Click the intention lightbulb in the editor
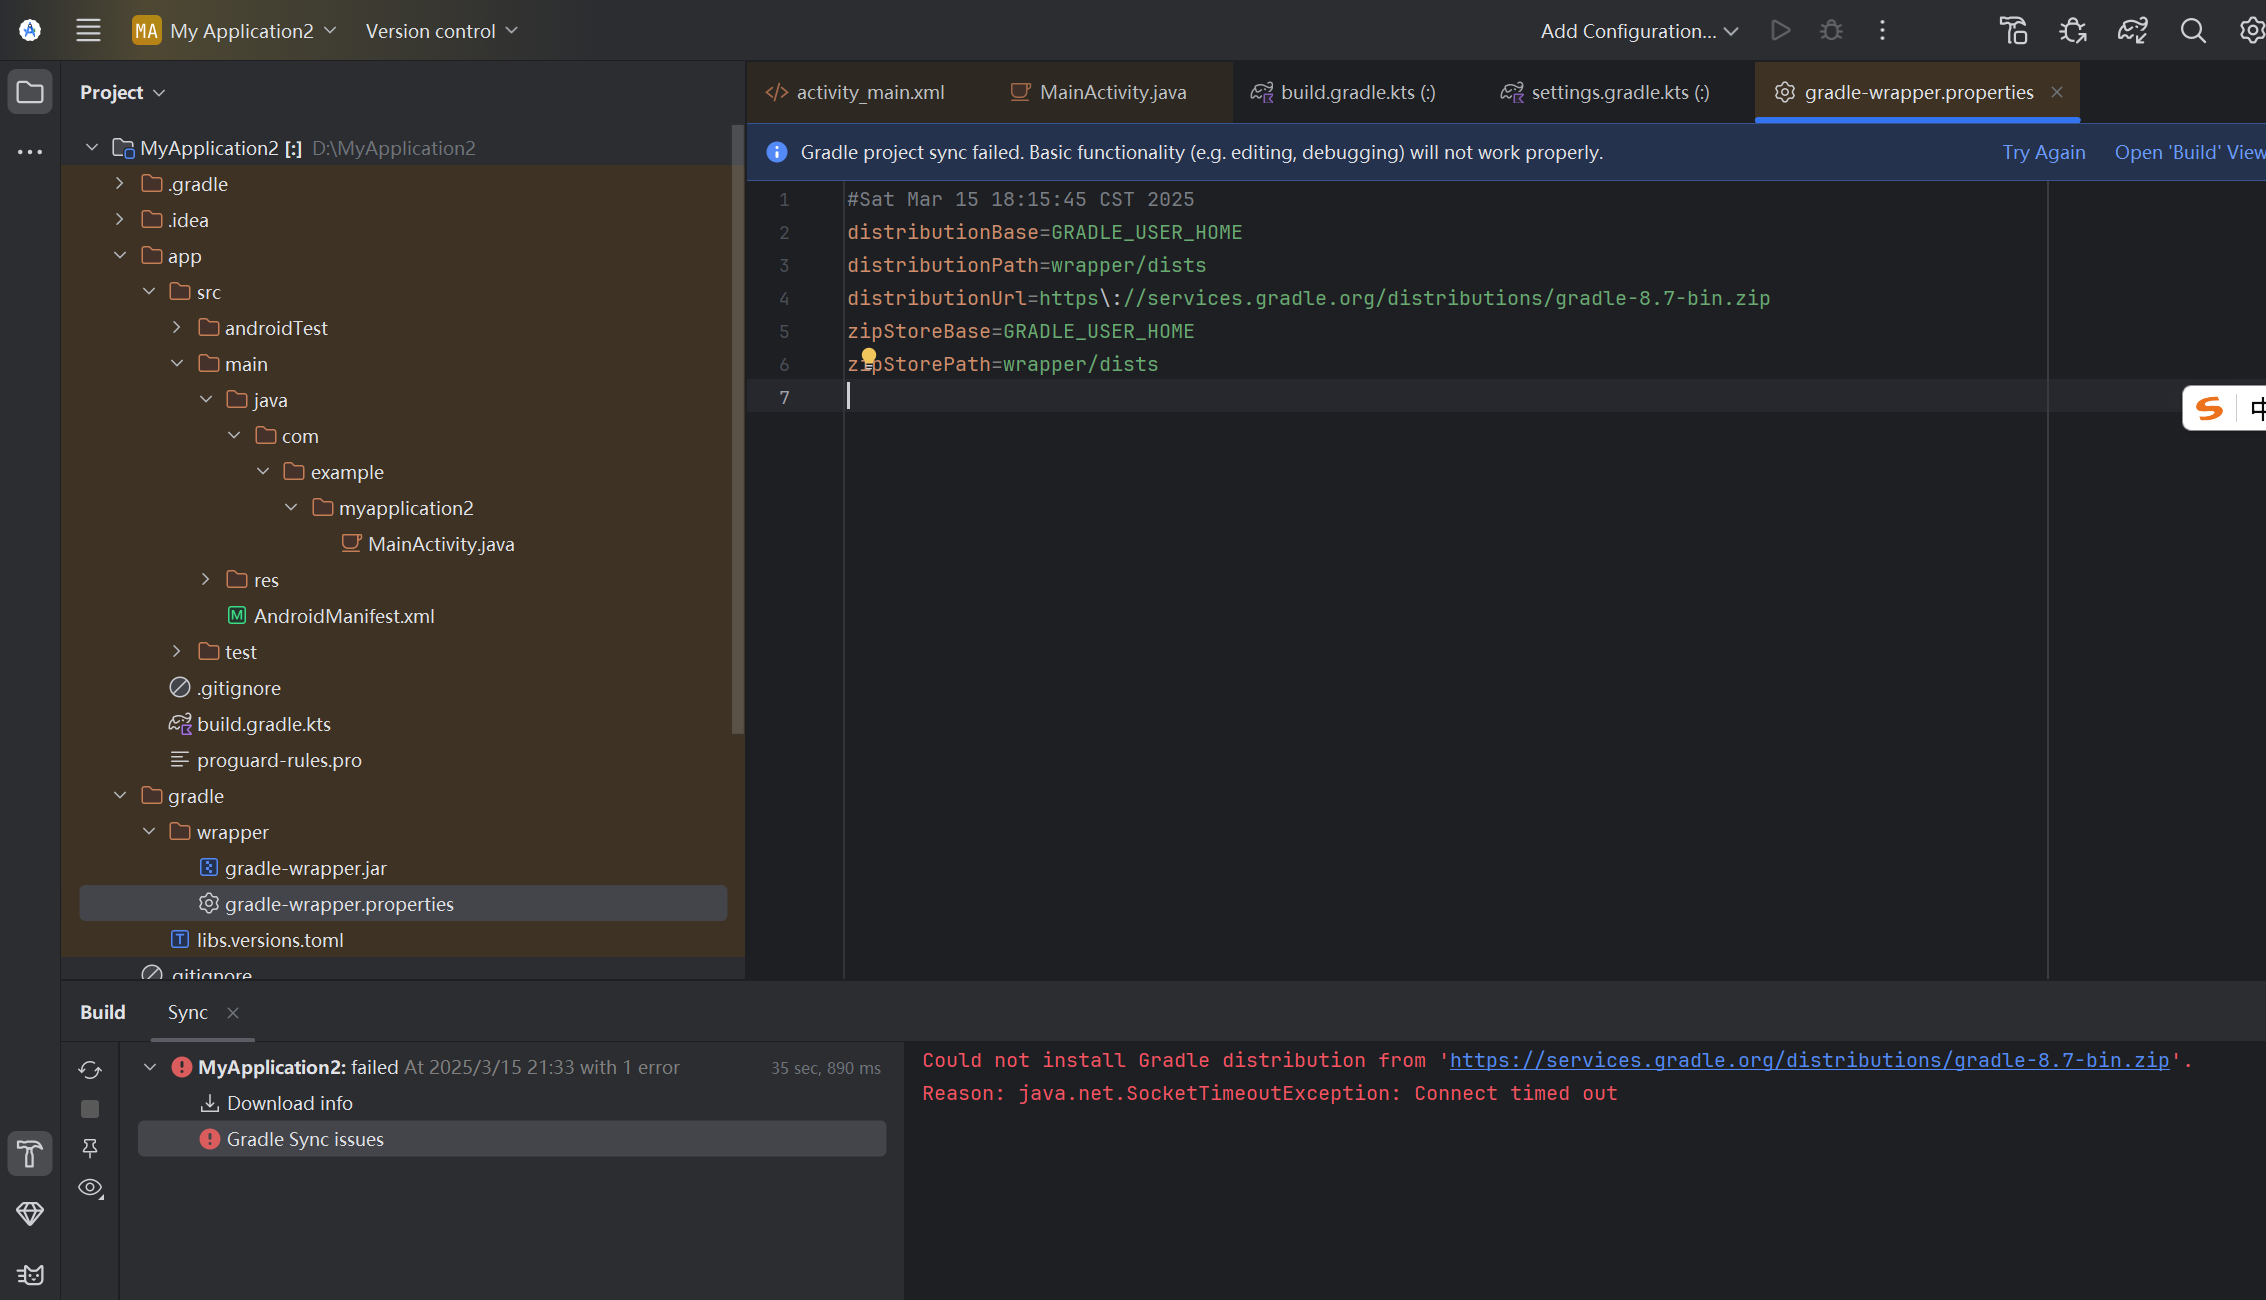This screenshot has width=2266, height=1300. 868,356
